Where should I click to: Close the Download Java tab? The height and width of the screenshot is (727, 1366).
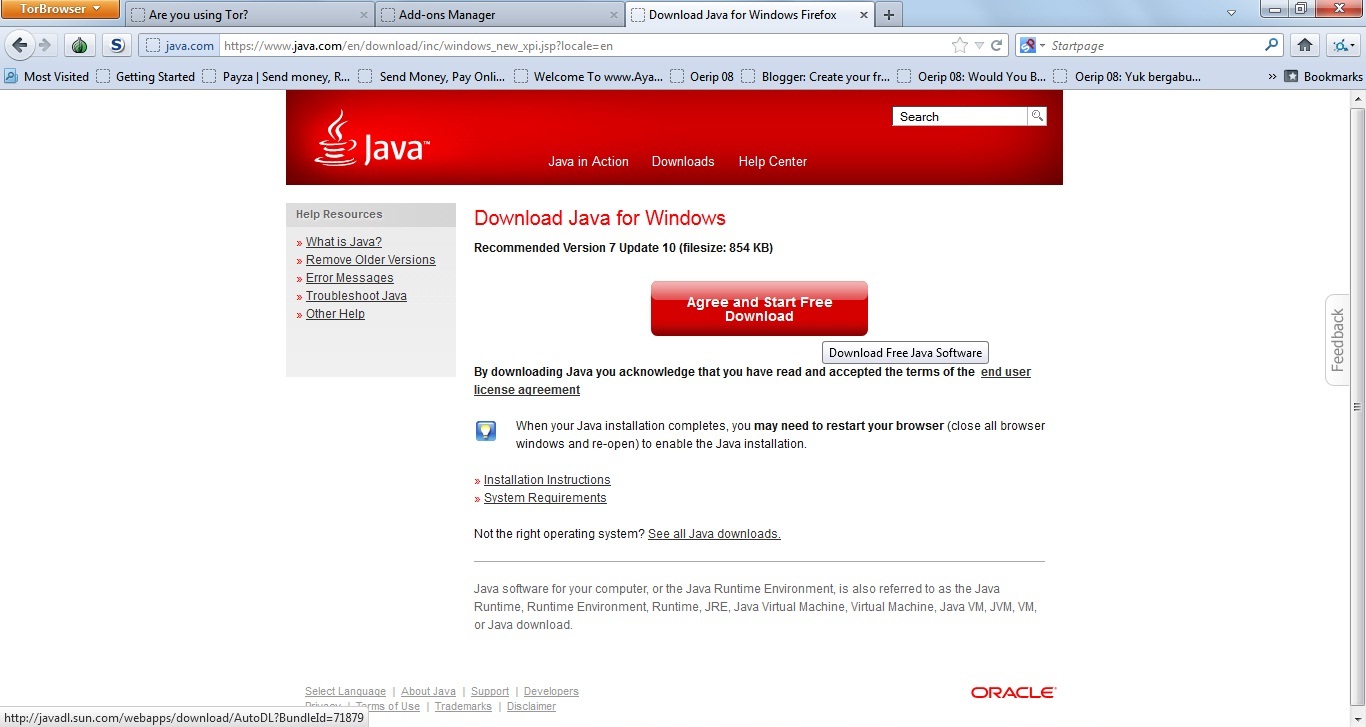pos(863,15)
